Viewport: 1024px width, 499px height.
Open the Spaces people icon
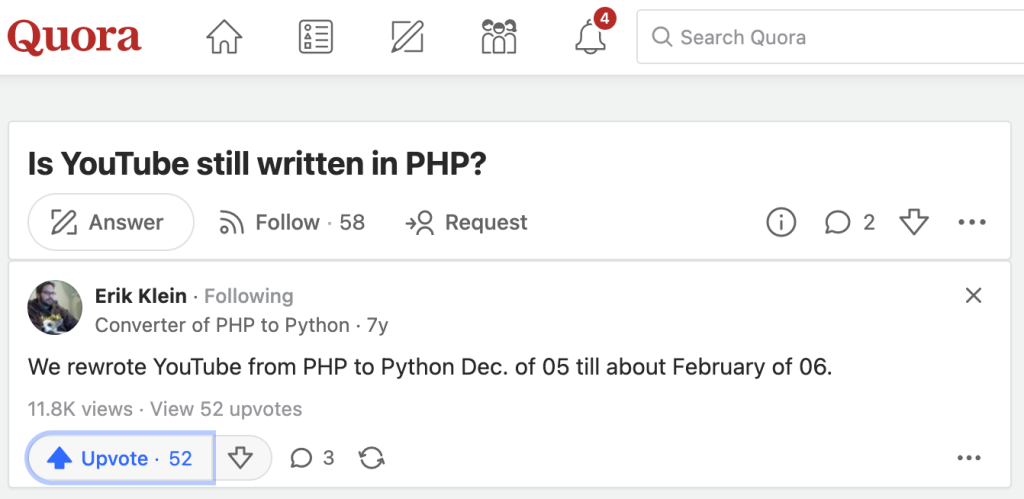pos(498,38)
